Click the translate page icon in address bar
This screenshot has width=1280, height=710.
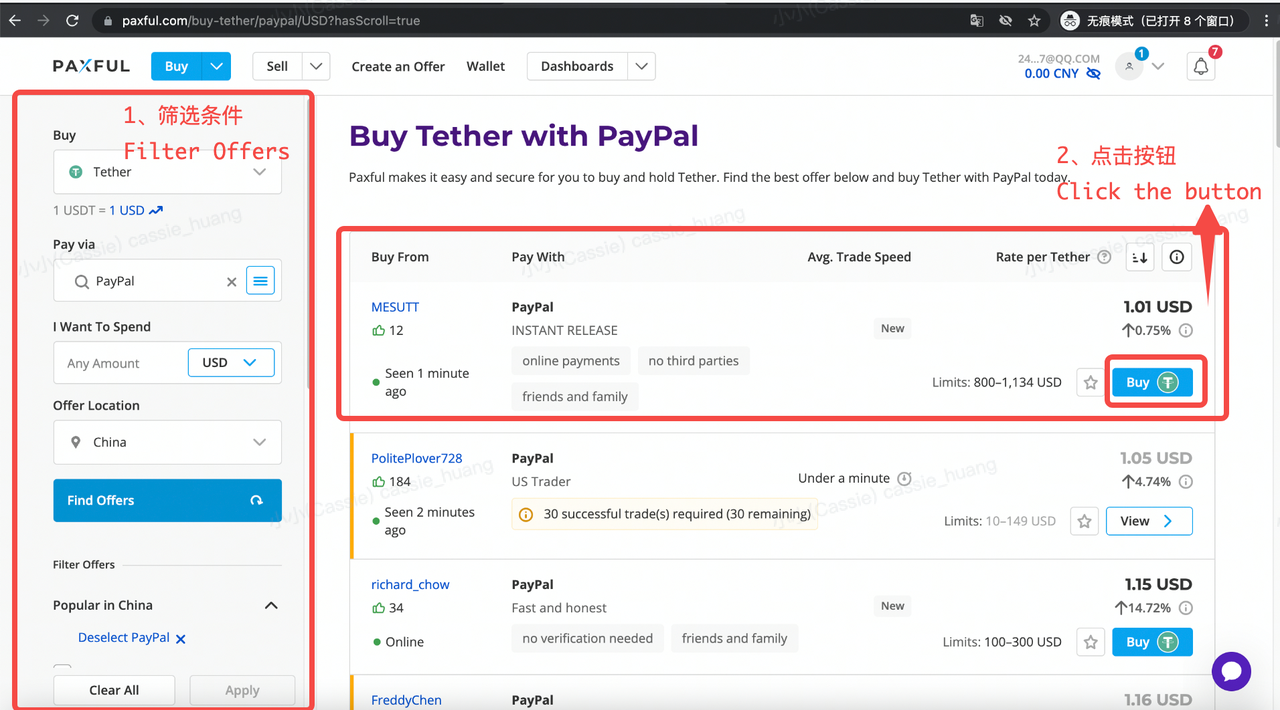click(977, 20)
